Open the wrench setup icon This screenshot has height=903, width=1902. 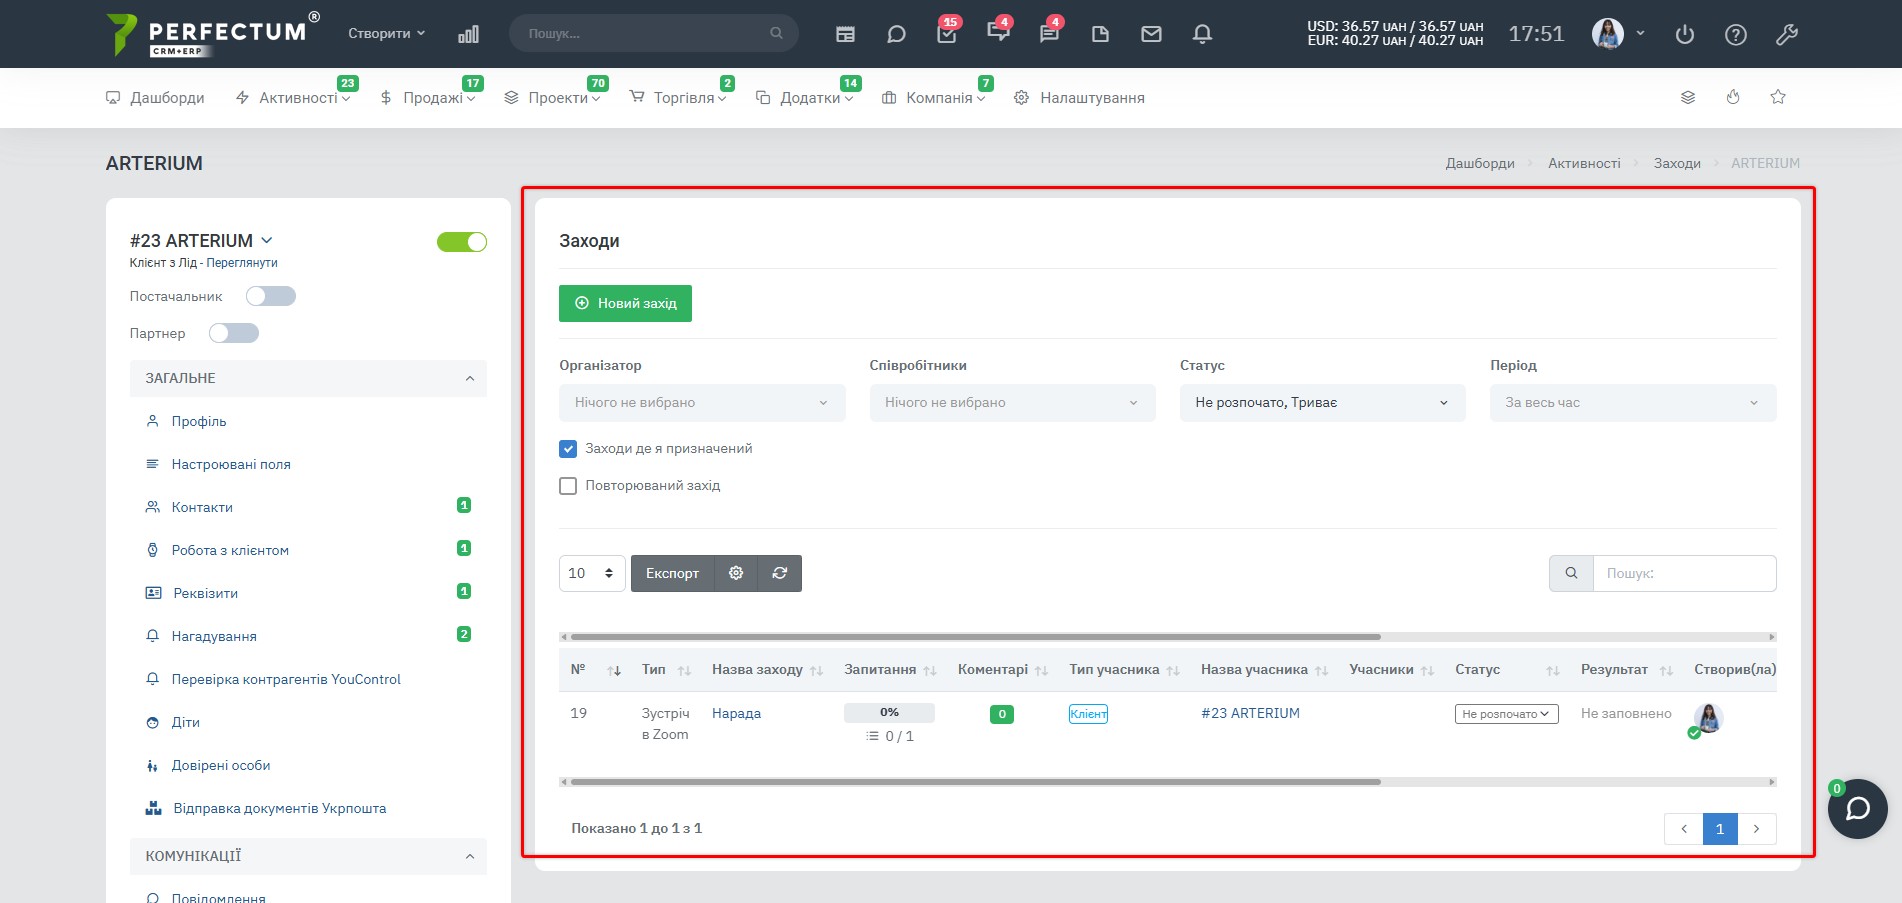pos(1787,35)
